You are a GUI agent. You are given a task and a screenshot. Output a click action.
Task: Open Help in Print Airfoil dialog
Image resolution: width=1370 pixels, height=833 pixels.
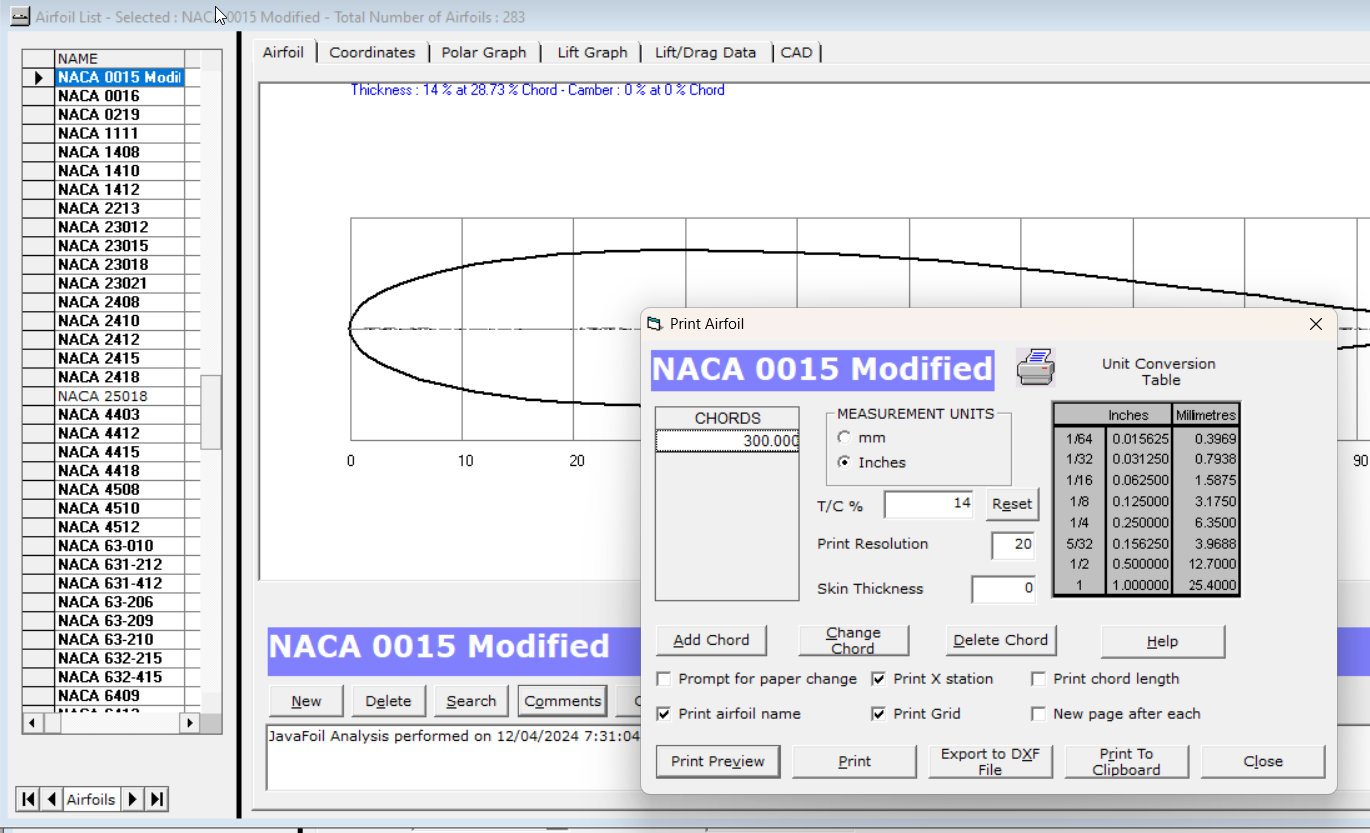coord(1162,641)
